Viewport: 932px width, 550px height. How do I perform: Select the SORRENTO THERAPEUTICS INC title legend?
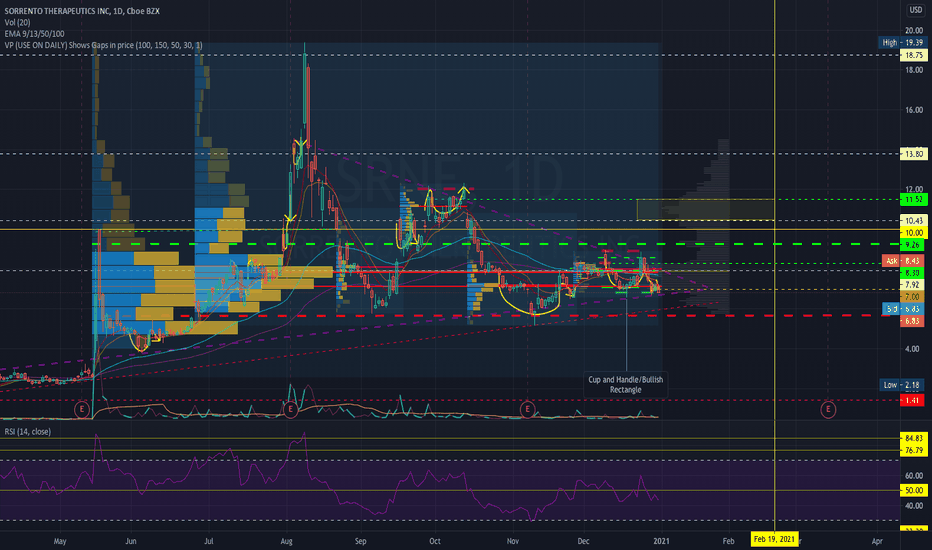click(82, 11)
